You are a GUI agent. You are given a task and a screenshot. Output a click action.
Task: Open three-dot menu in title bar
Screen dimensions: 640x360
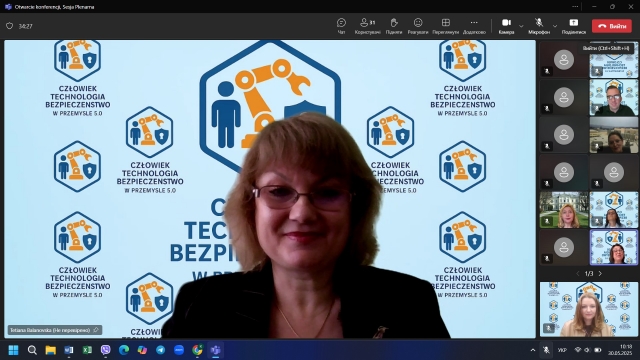(575, 7)
